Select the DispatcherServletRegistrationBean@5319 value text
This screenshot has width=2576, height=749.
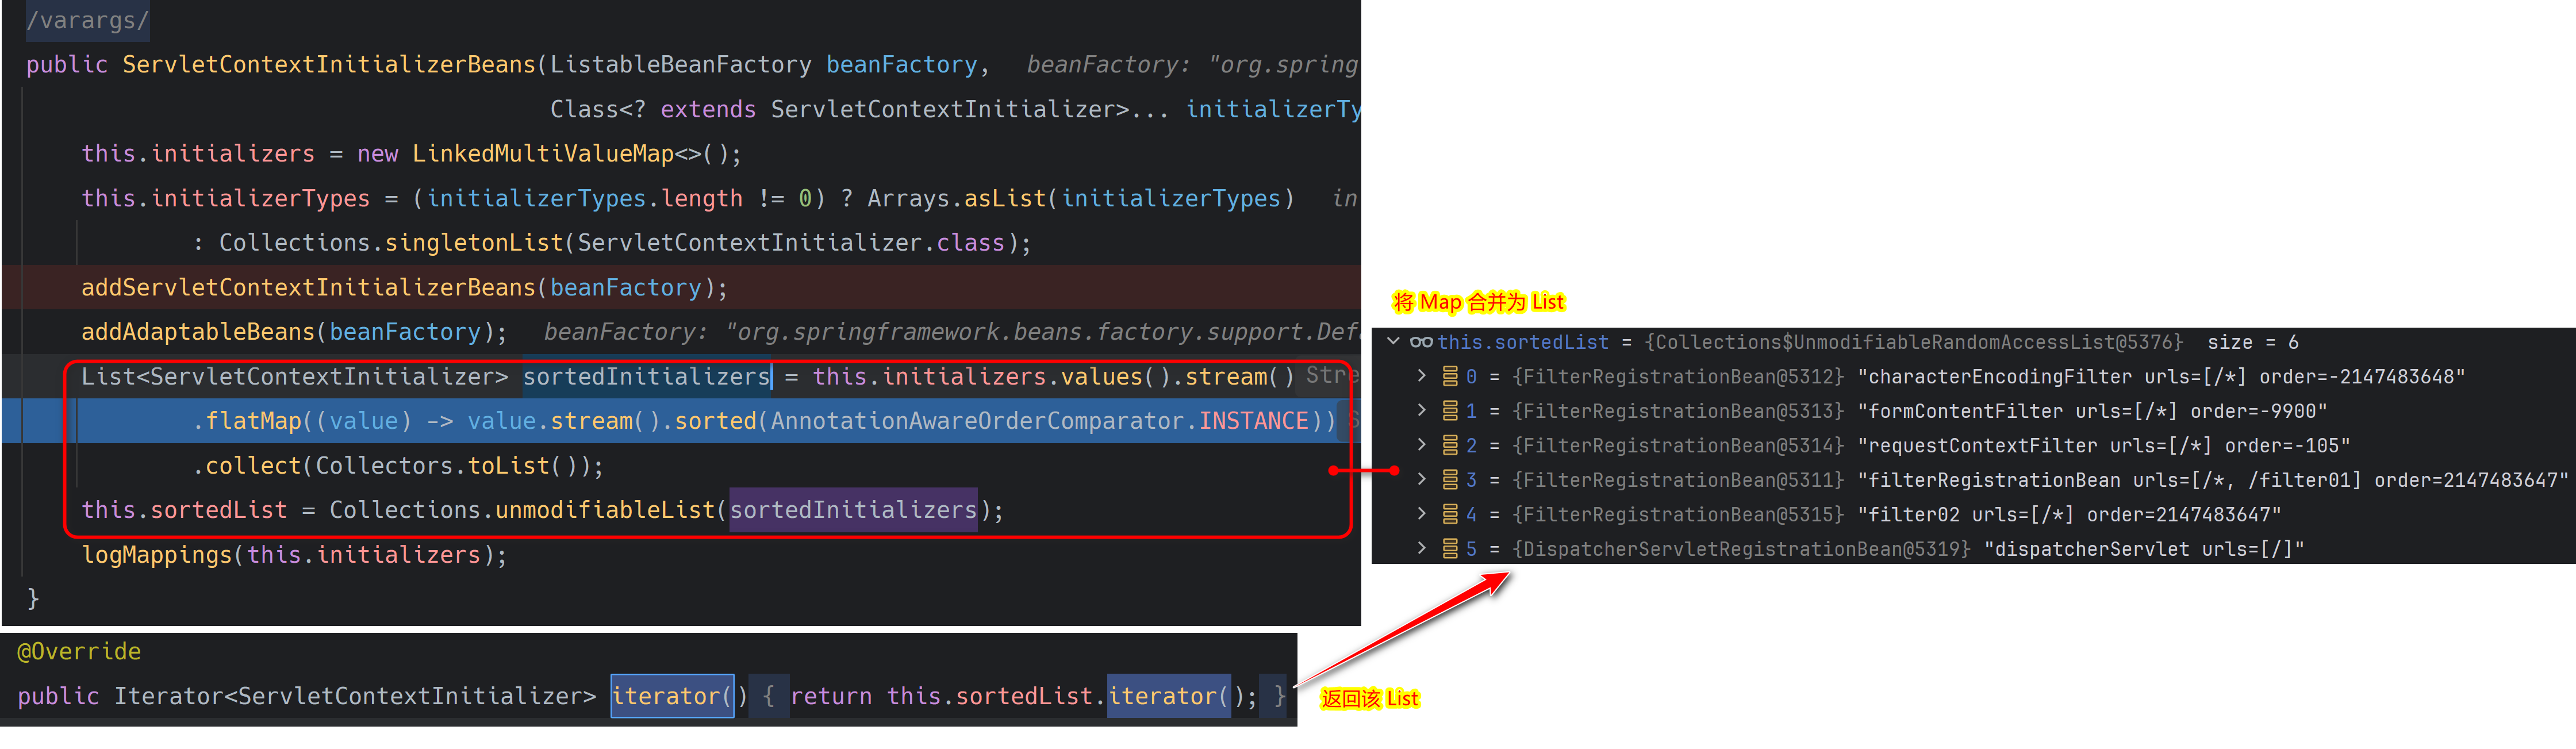coord(1741,549)
